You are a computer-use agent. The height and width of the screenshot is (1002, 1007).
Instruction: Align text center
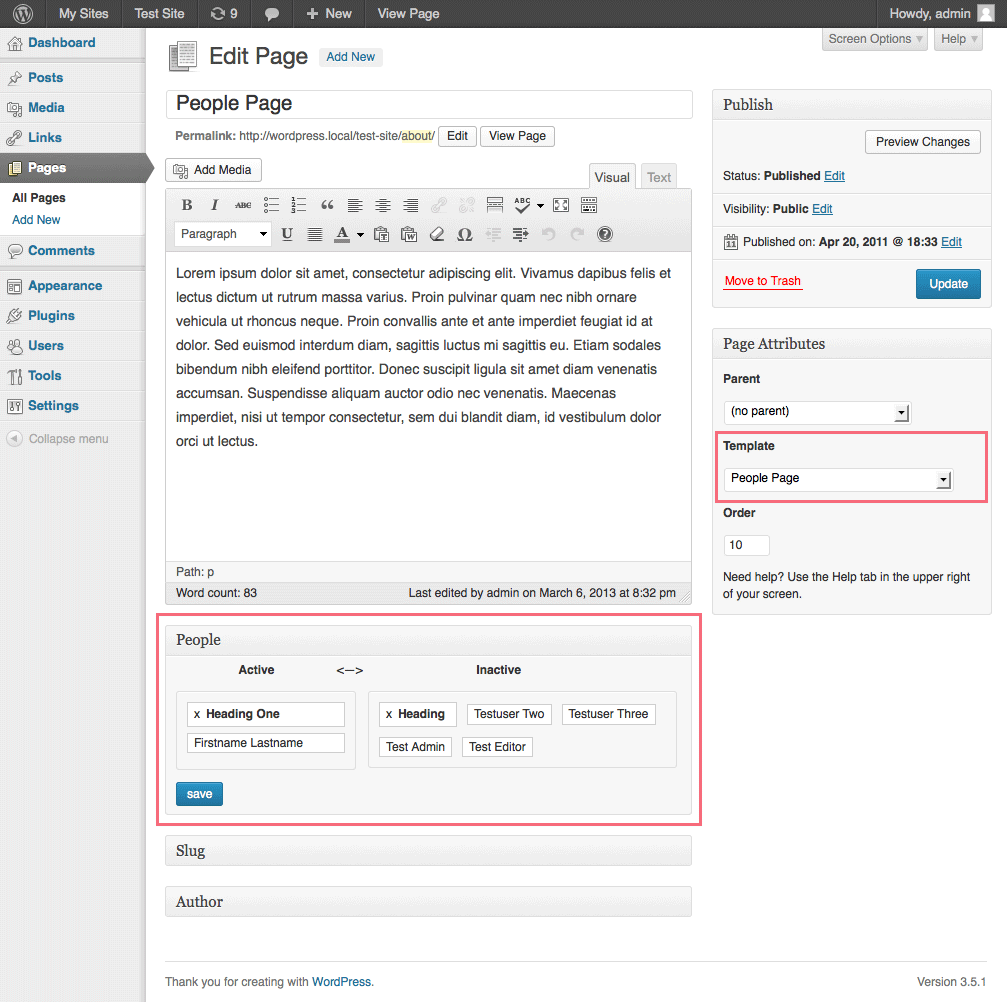pyautogui.click(x=383, y=205)
